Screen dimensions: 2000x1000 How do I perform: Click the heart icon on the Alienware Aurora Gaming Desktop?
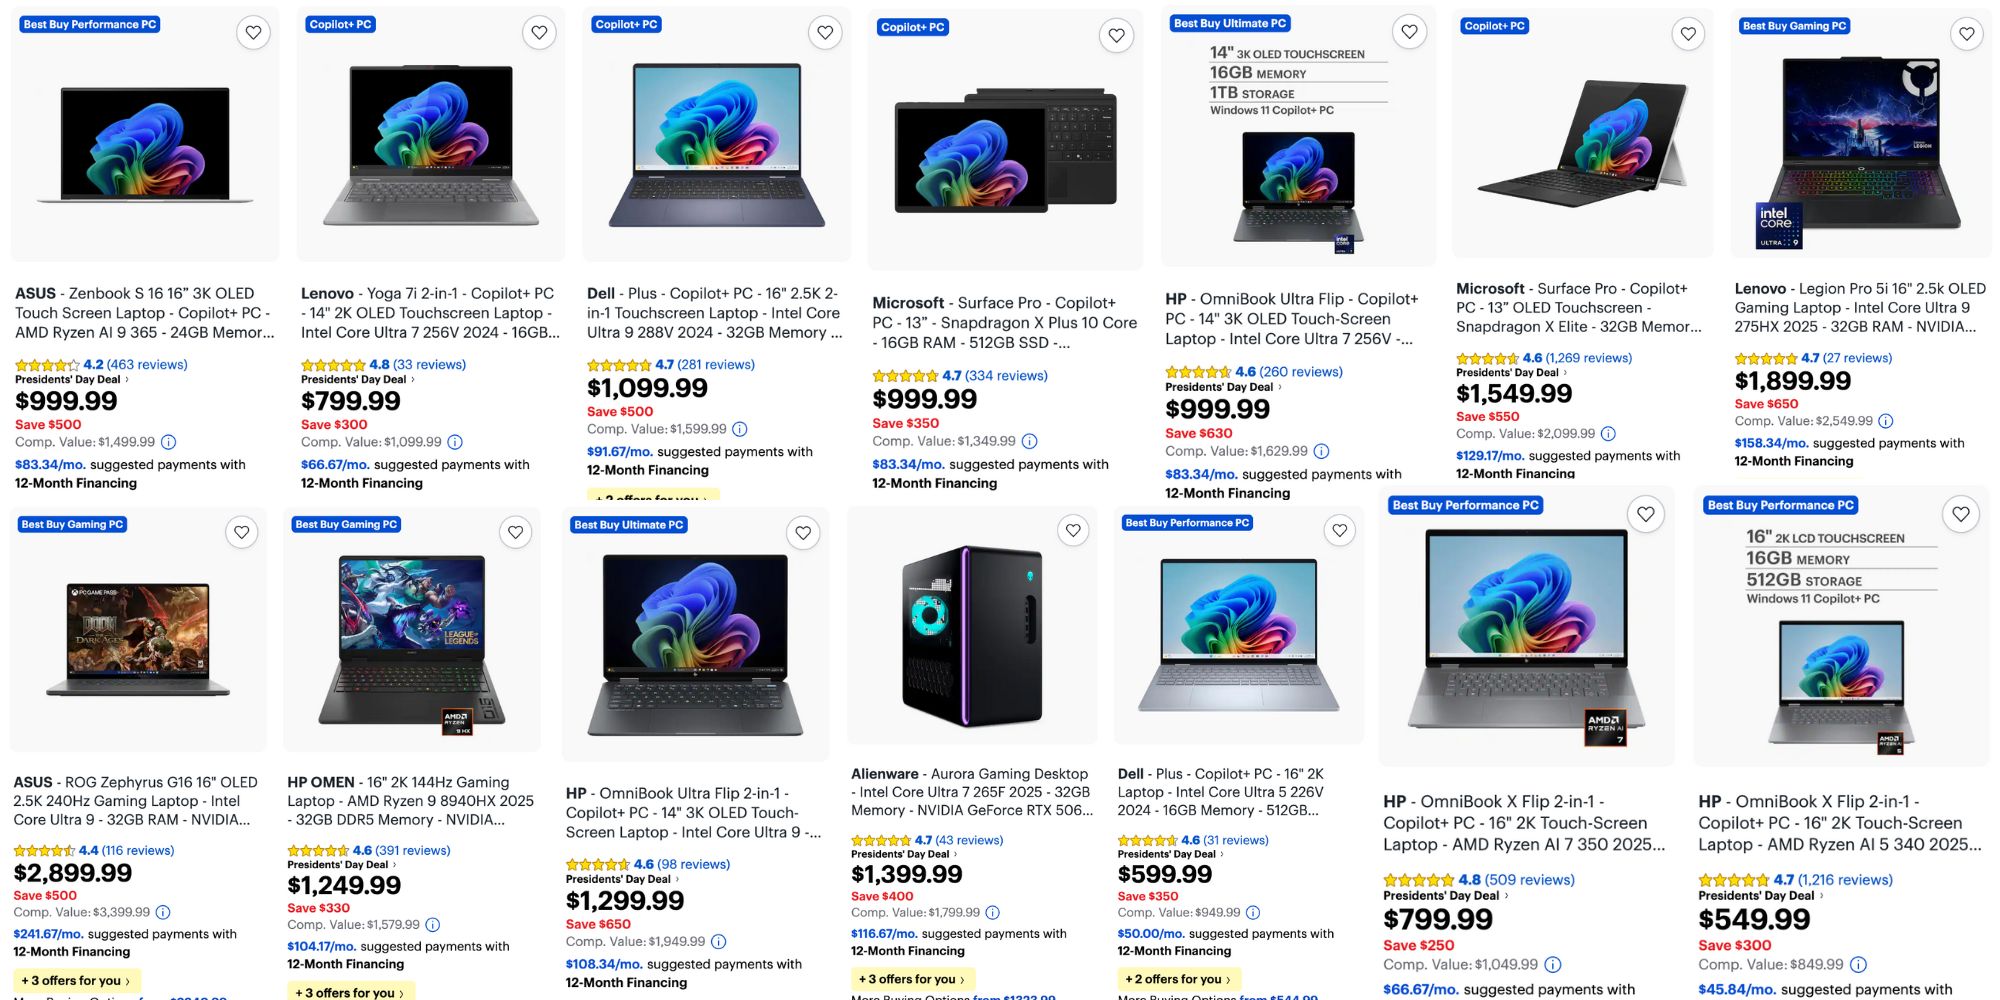[1073, 531]
